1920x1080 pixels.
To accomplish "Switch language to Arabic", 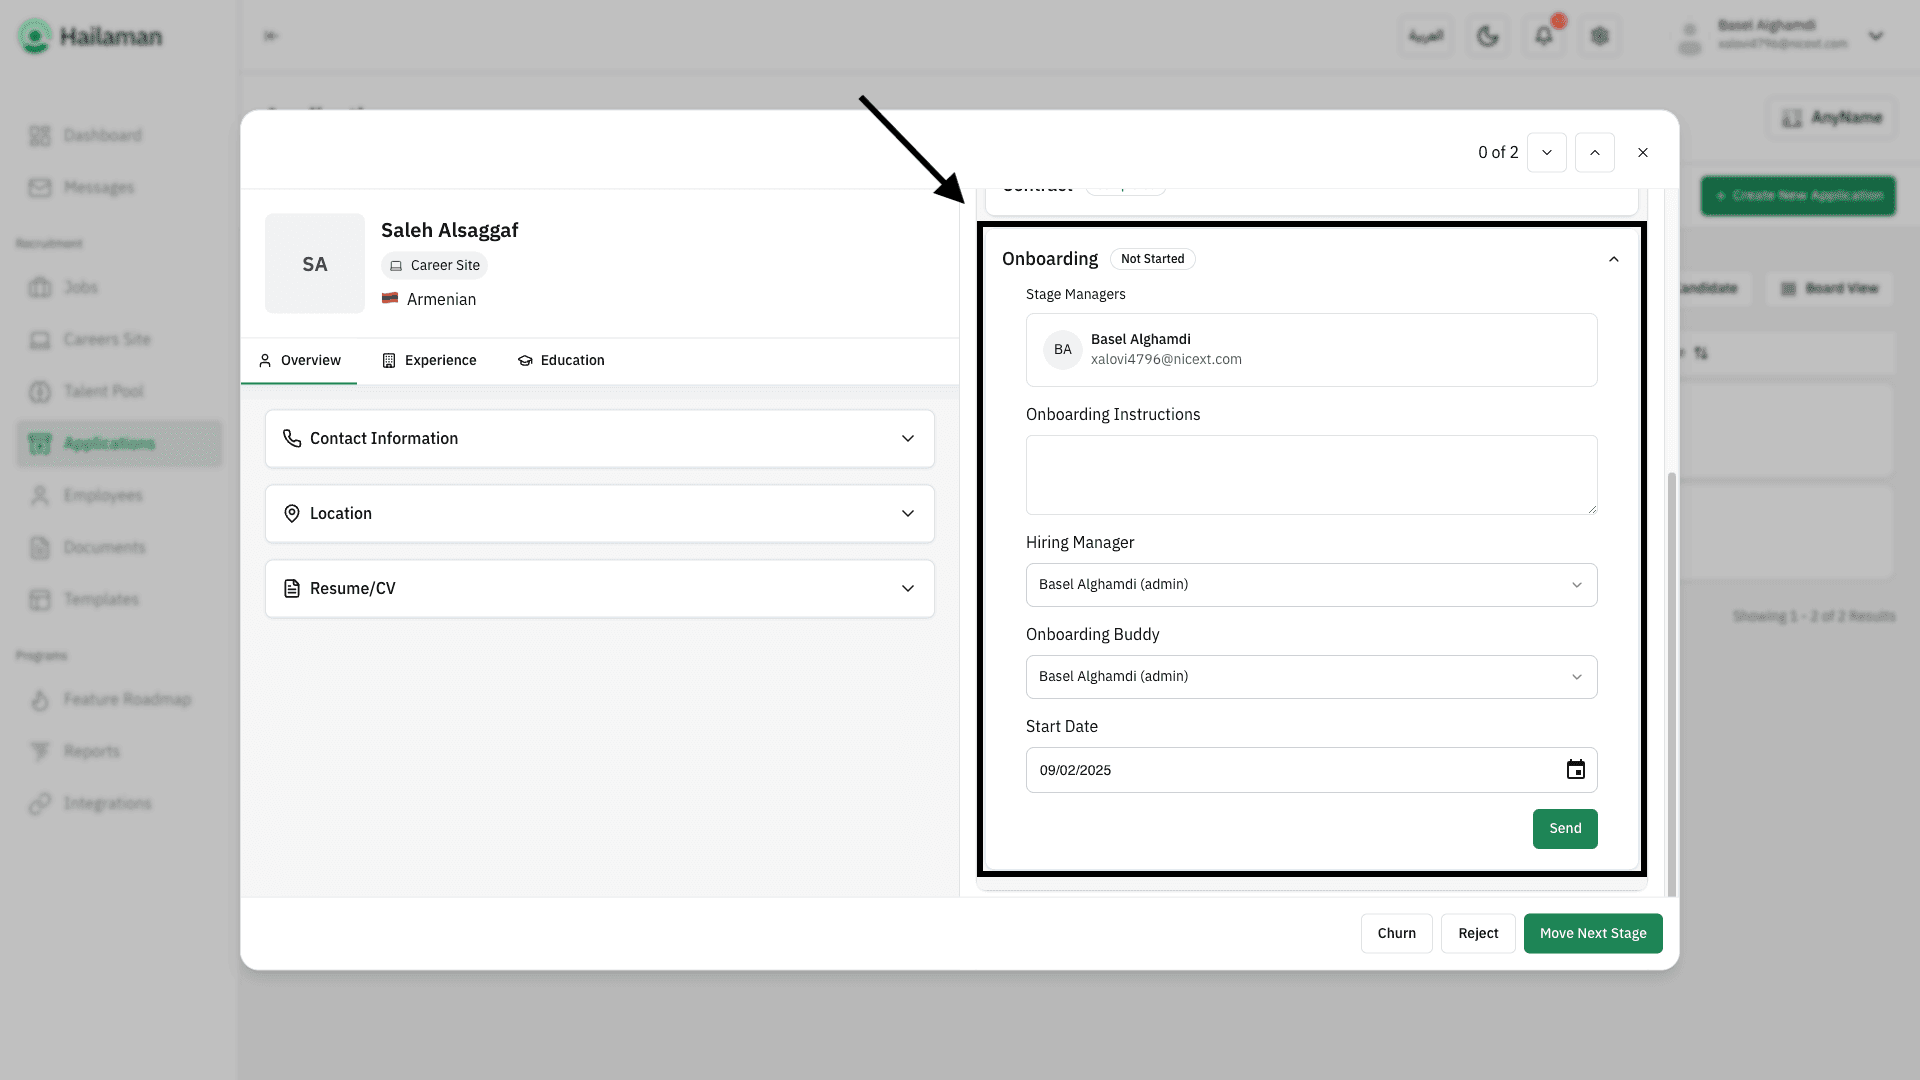I will 1425,36.
